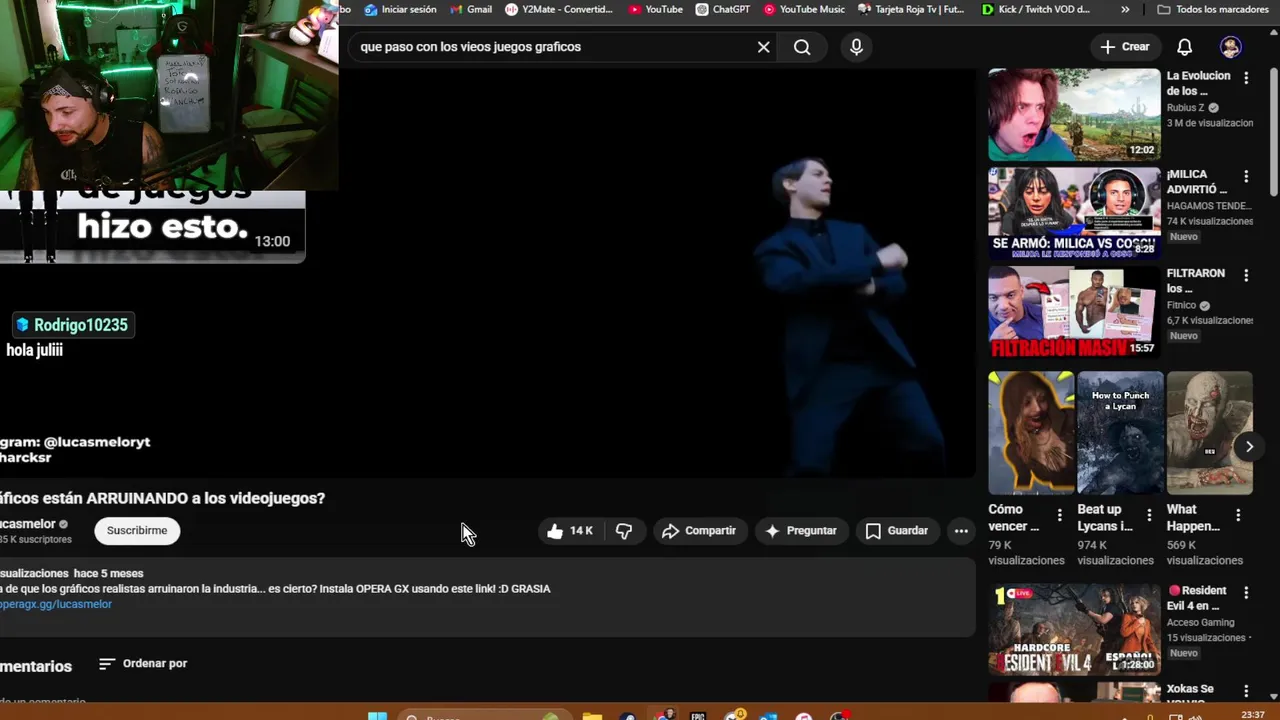Screen dimensions: 1280x720
Task: Click the Preguntar button
Action: pyautogui.click(x=800, y=531)
